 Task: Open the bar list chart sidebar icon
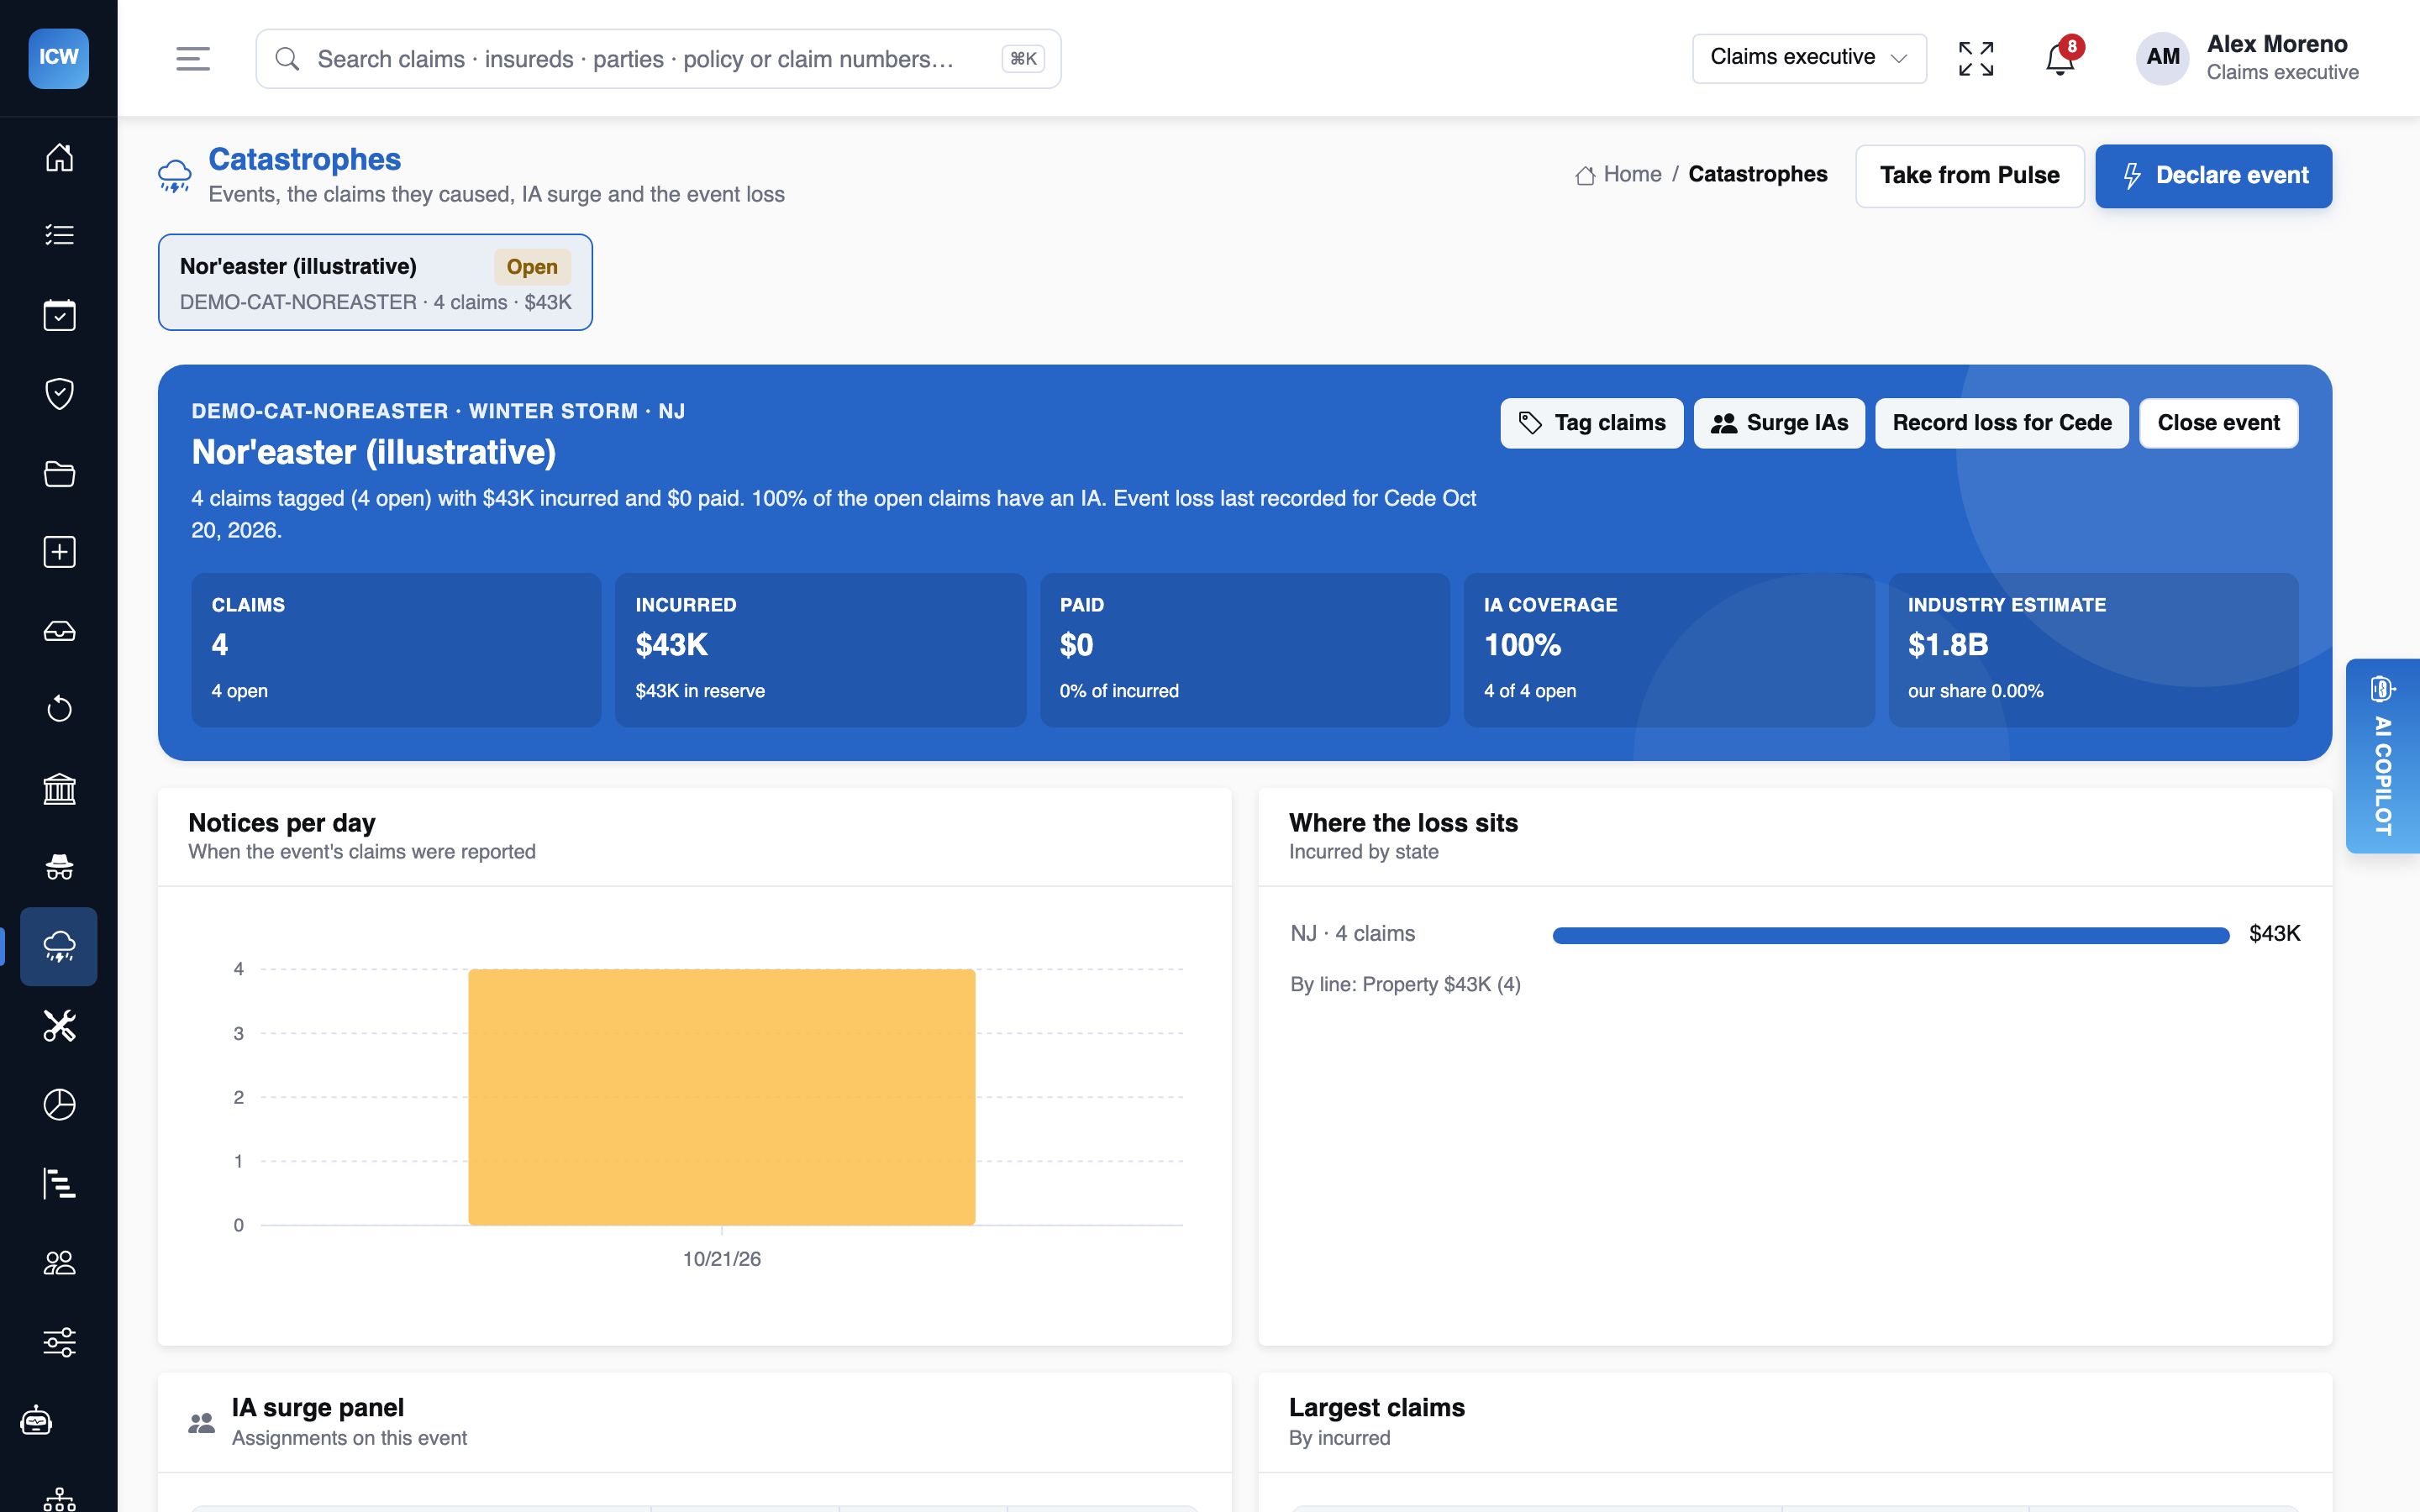[59, 1184]
